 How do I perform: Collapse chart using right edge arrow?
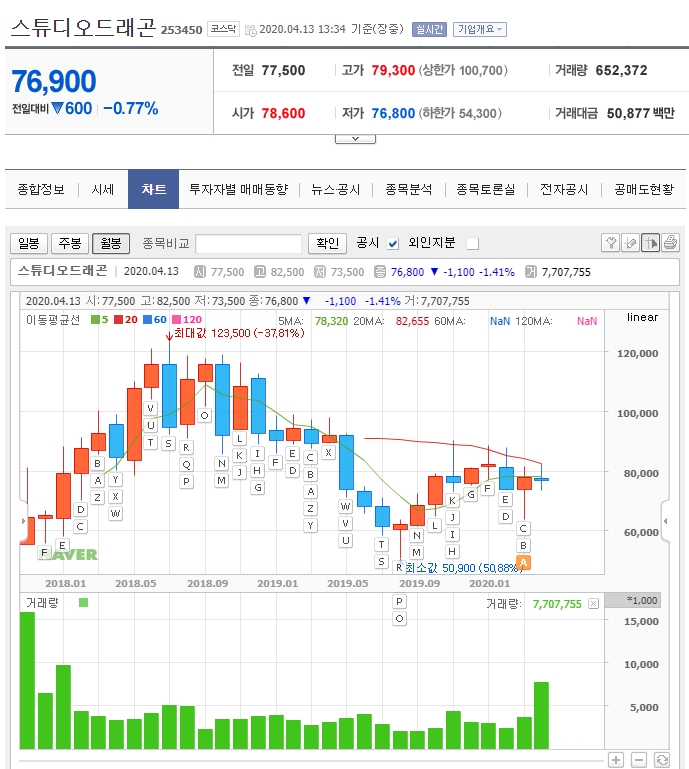[x=665, y=521]
